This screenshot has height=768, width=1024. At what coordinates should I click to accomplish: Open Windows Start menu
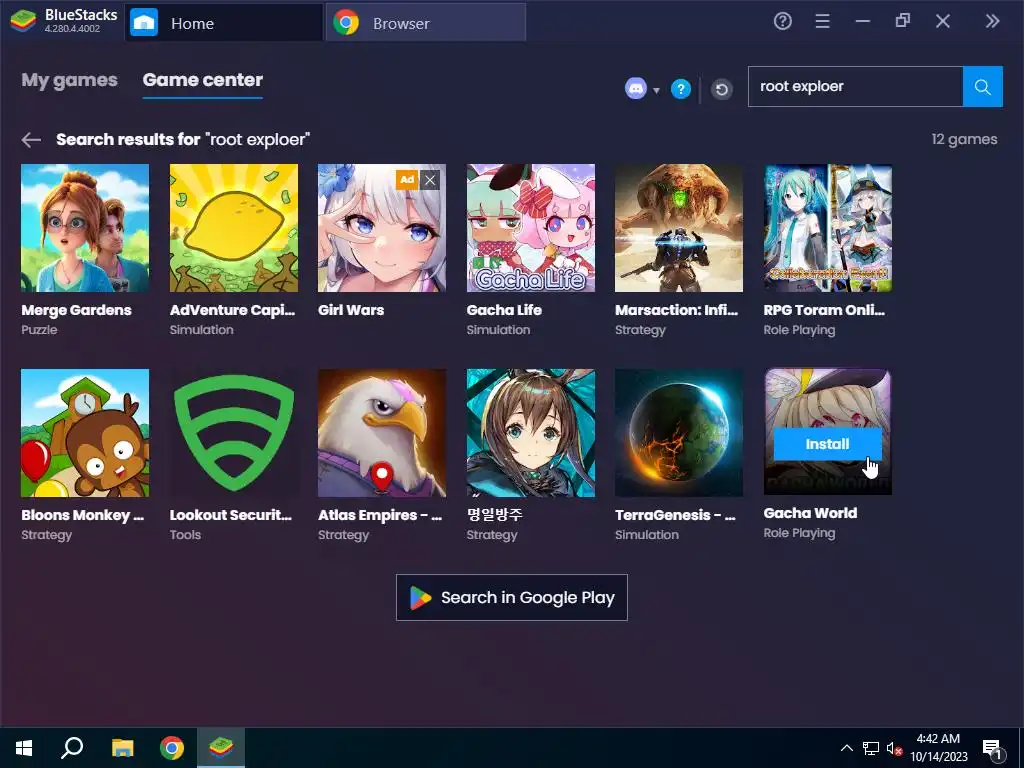(24, 748)
